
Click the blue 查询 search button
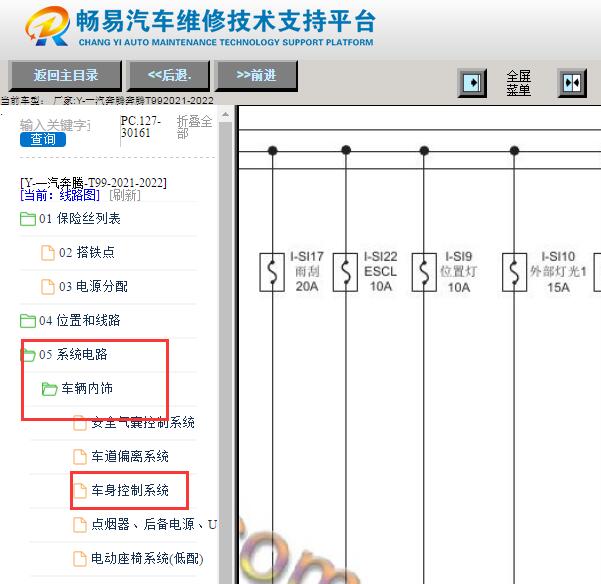click(43, 139)
